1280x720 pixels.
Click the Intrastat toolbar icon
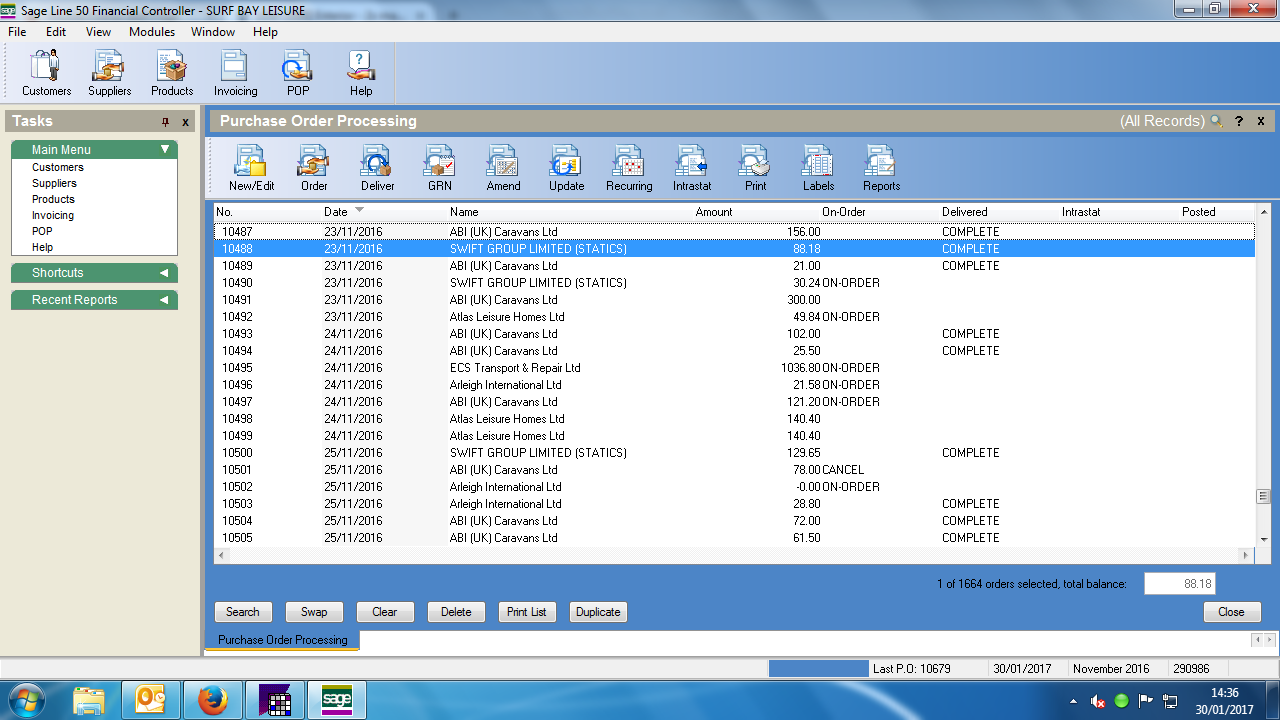pyautogui.click(x=692, y=168)
